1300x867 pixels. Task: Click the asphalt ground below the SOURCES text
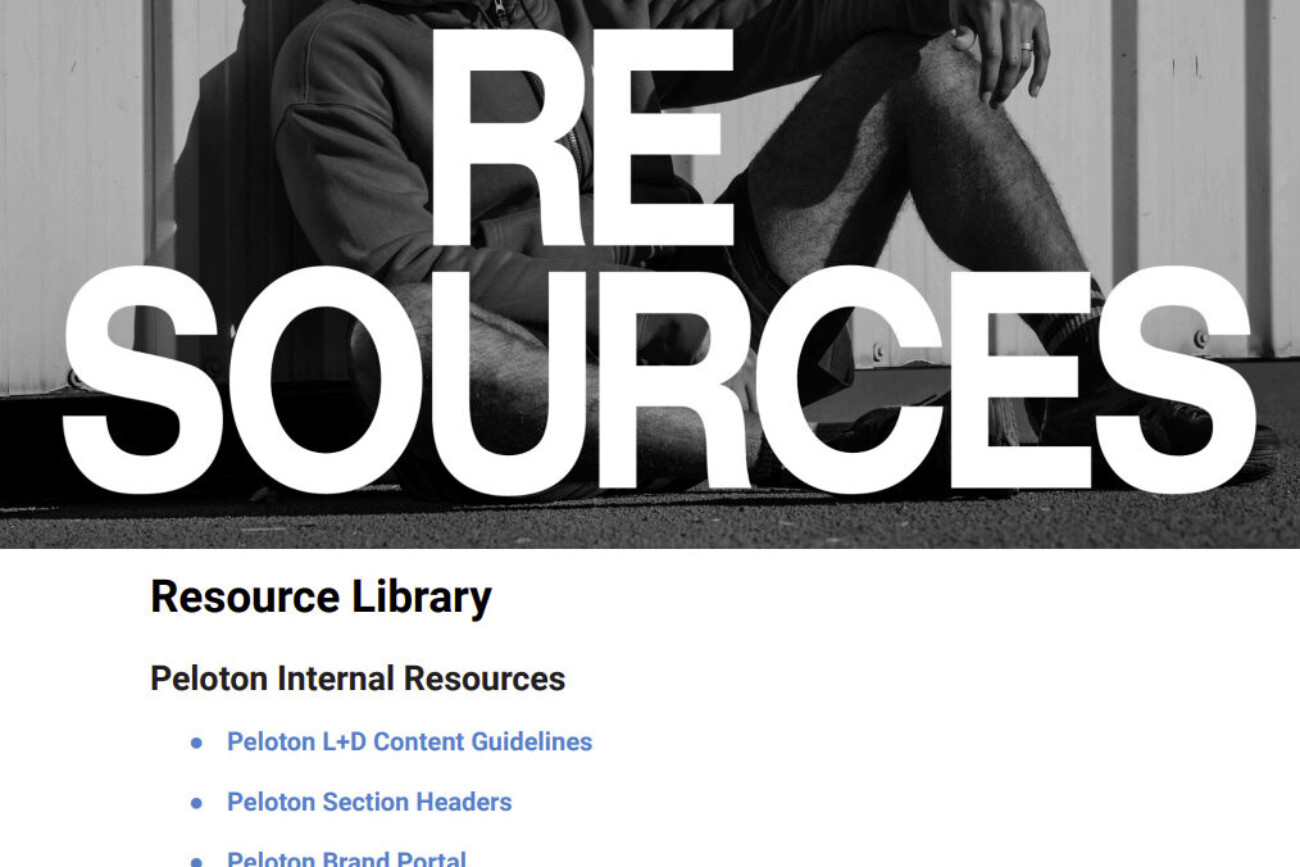650,522
